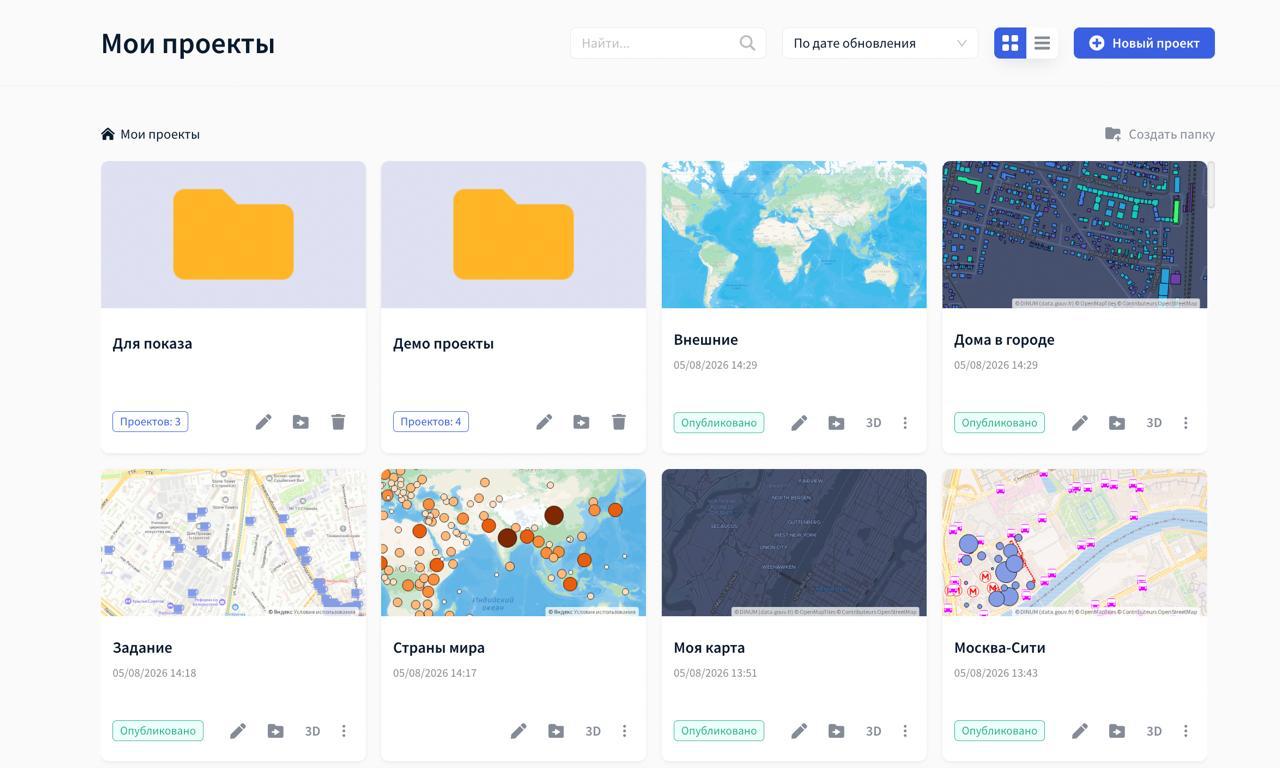Open the sort by update date dropdown
The height and width of the screenshot is (768, 1280).
tap(880, 43)
